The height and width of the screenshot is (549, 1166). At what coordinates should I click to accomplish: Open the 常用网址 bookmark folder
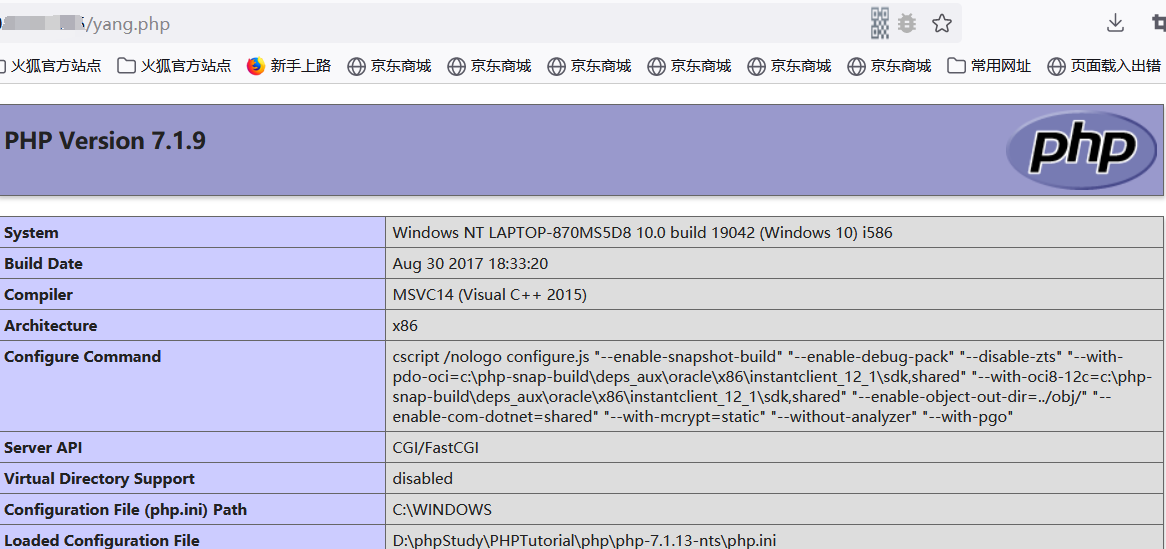pyautogui.click(x=990, y=66)
